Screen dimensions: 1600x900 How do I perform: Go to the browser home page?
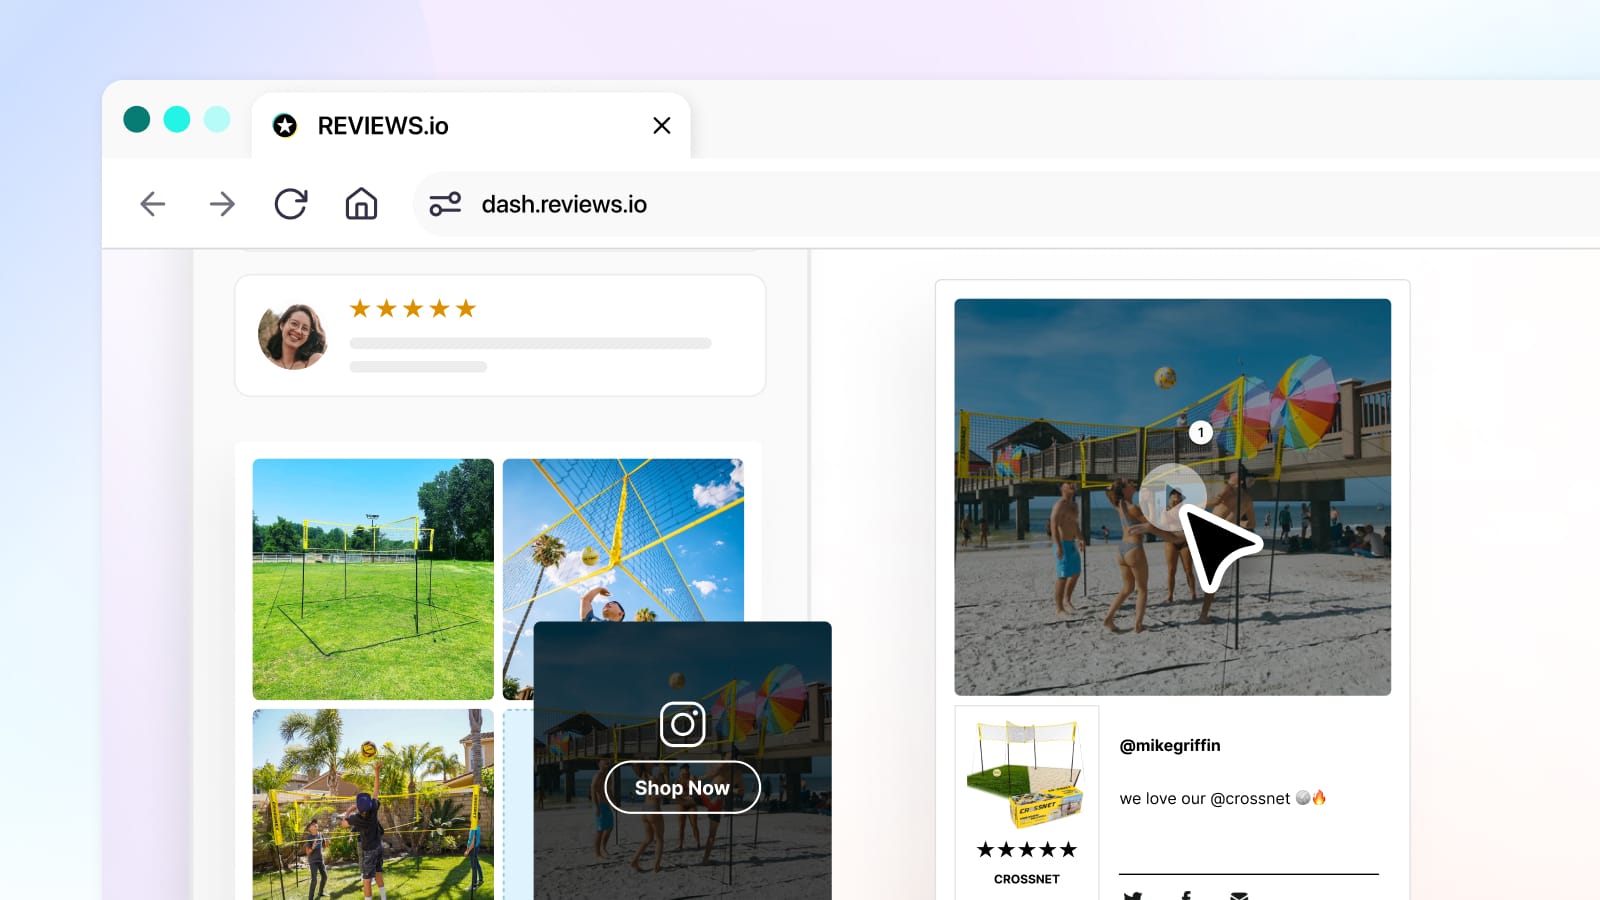coord(361,204)
